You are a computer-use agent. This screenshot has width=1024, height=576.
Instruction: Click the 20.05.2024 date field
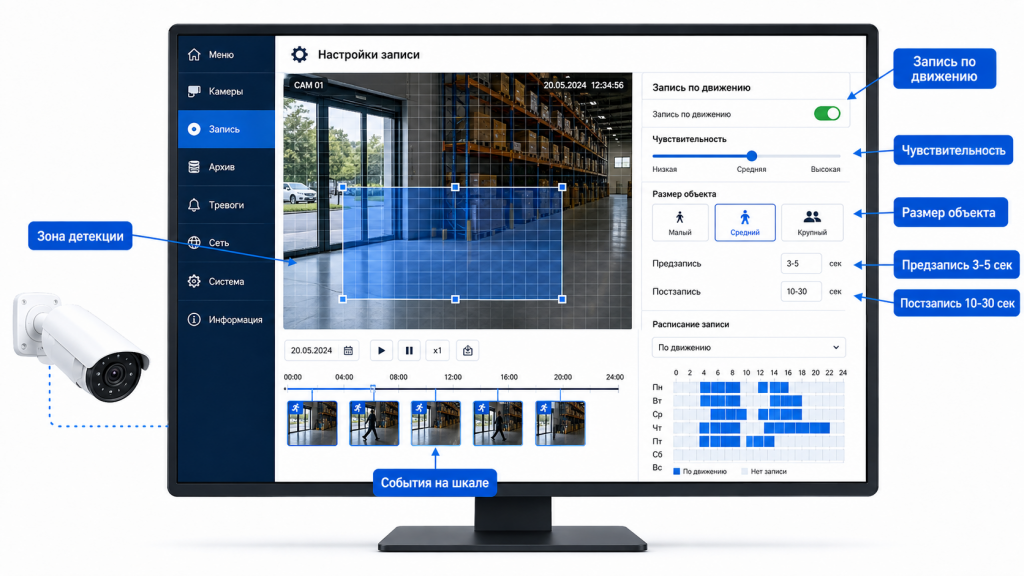click(321, 351)
